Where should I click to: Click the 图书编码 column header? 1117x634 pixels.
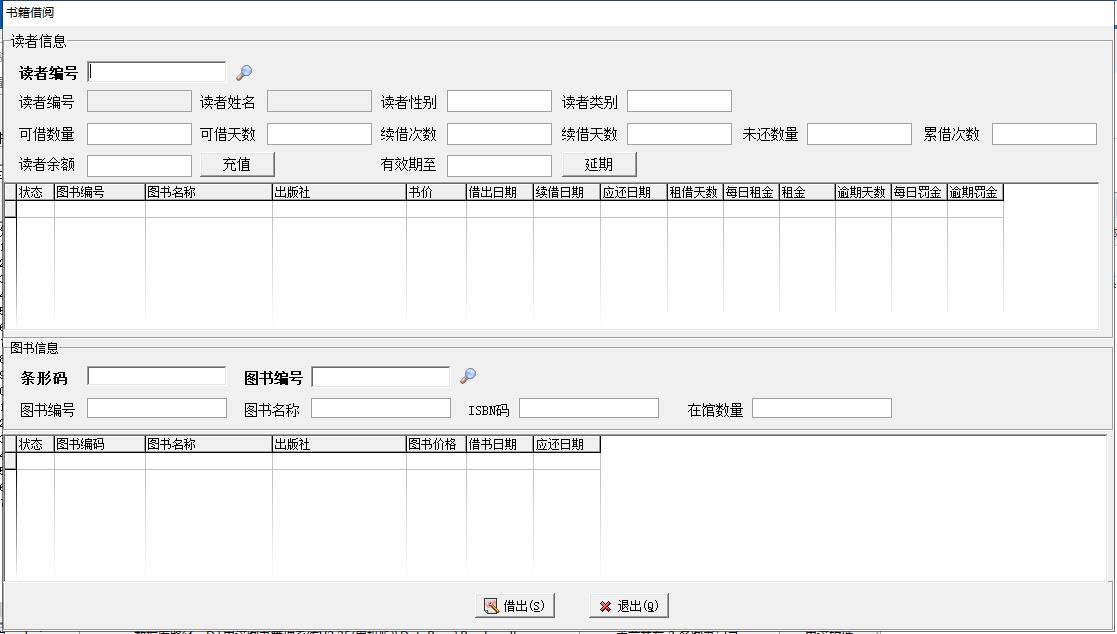click(x=100, y=445)
